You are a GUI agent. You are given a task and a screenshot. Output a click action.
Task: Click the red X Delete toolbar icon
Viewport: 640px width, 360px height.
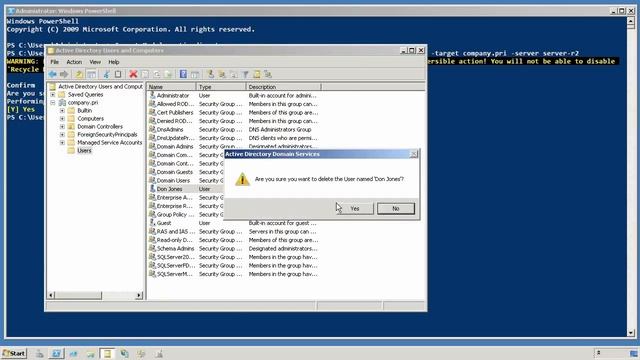pos(133,74)
